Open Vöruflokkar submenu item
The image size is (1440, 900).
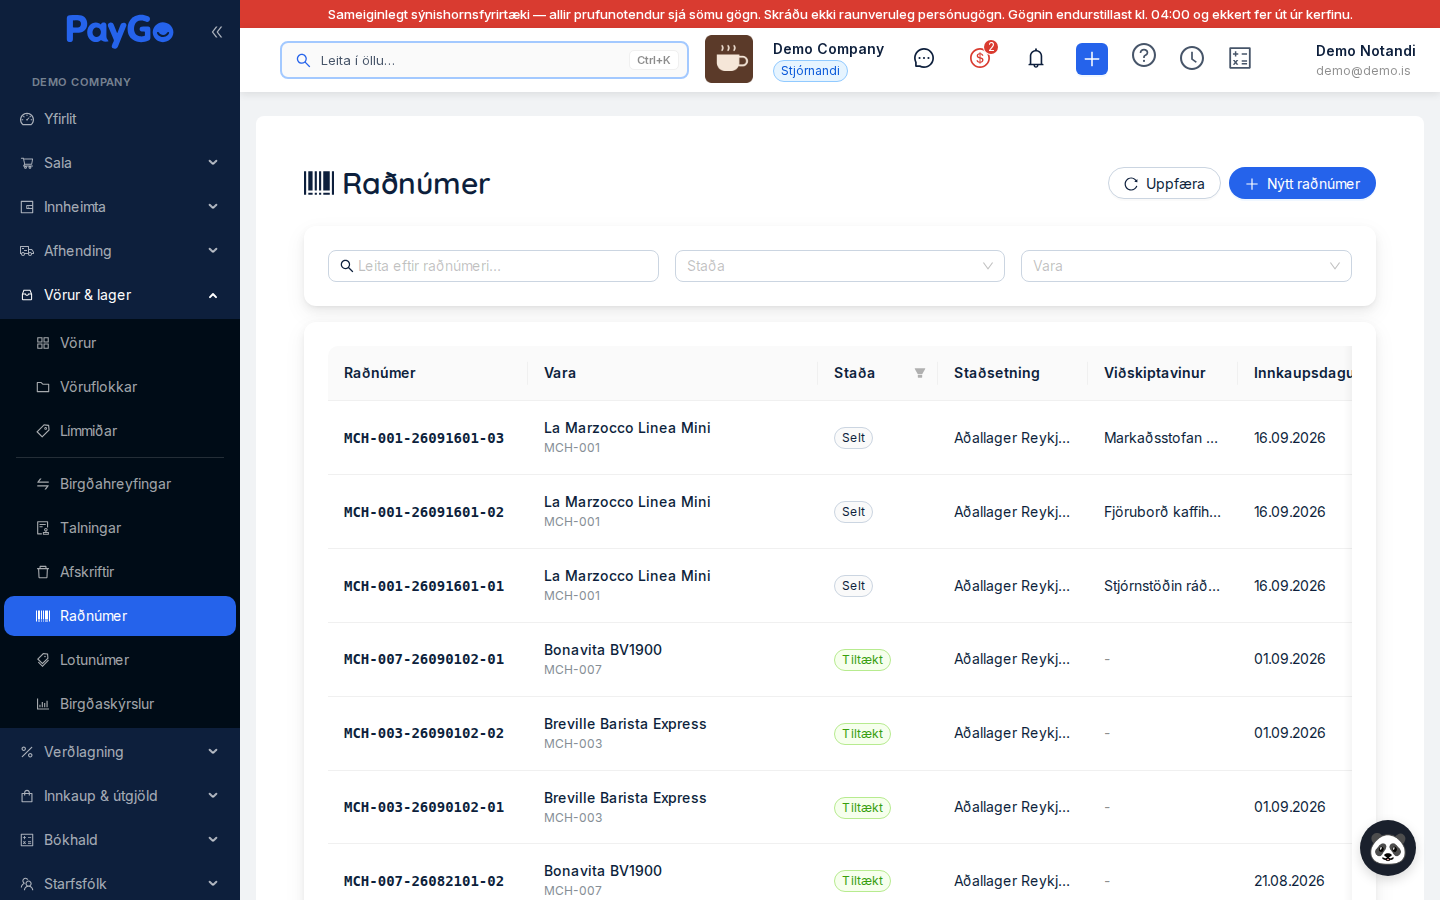click(x=120, y=387)
